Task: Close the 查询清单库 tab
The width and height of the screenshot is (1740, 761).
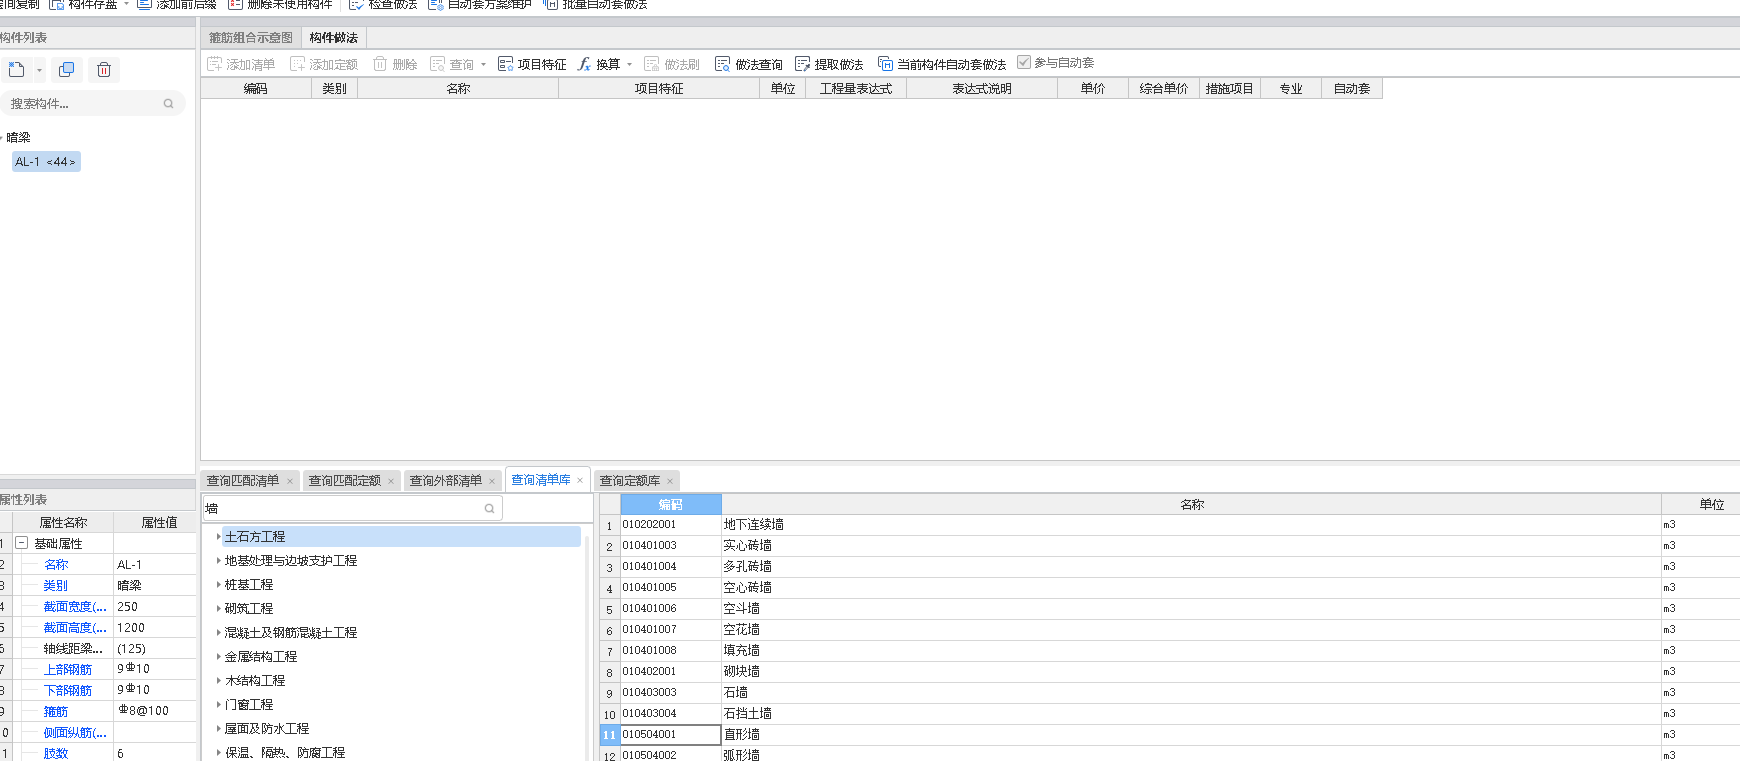Action: tap(580, 481)
